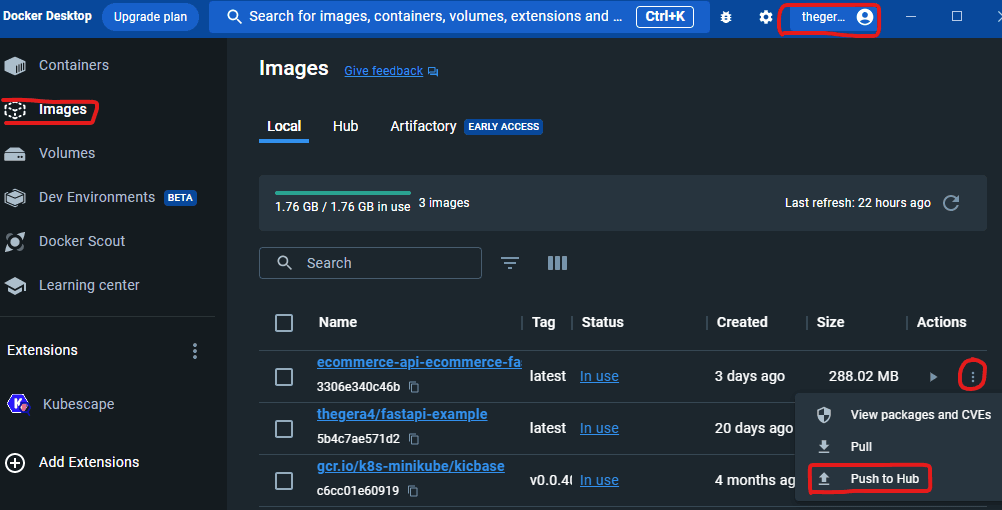Open ecommerce-api-ecommerce image link
Viewport: 1002px width, 510px height.
click(419, 362)
